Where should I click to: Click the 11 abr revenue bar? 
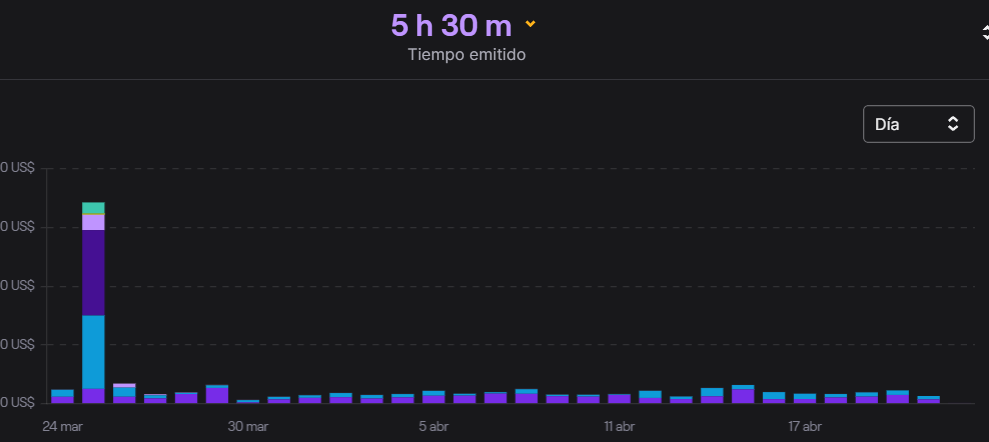coord(619,398)
